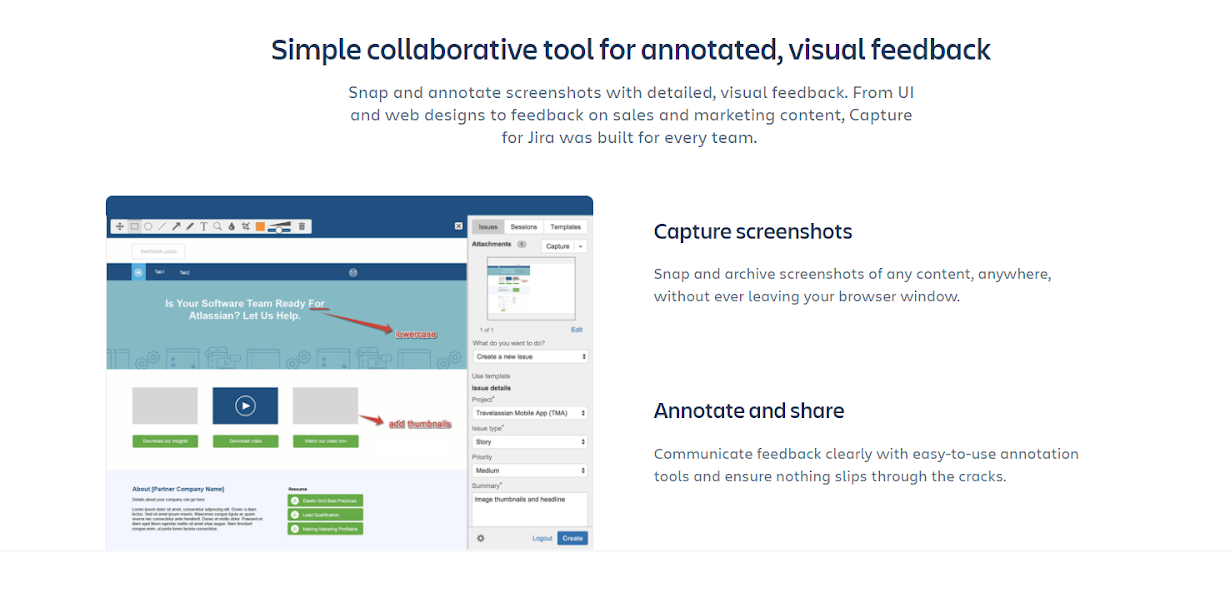
Task: Choose the Pencil drawing tool
Action: pyautogui.click(x=190, y=227)
